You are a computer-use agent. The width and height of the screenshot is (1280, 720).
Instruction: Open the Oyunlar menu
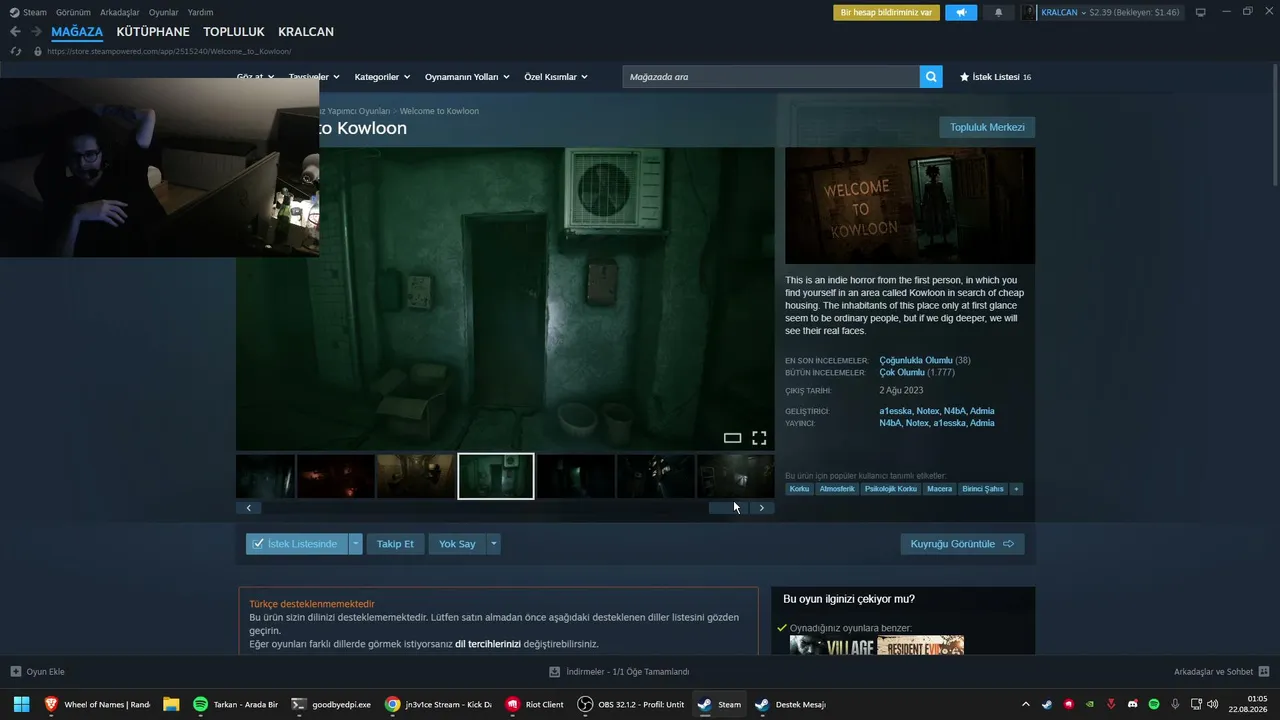click(164, 13)
